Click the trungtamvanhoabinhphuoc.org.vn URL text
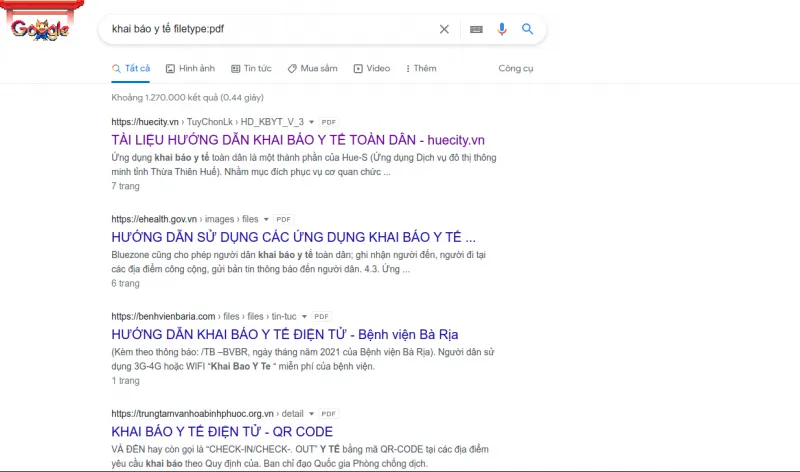800x472 pixels. (x=192, y=414)
